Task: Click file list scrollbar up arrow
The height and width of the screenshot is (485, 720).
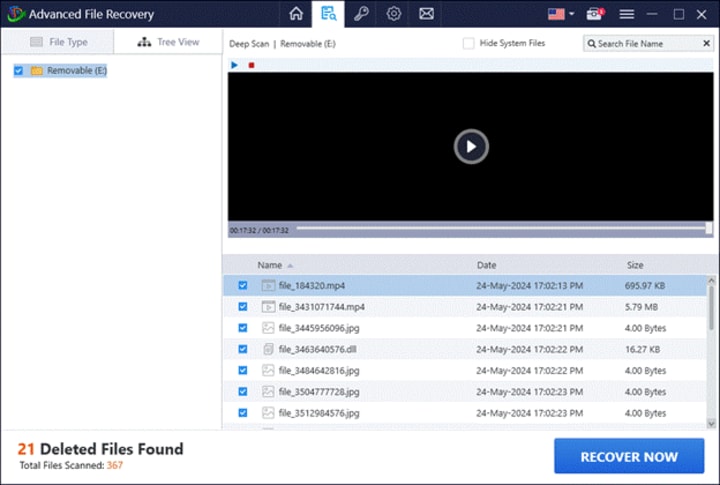Action: click(x=711, y=280)
